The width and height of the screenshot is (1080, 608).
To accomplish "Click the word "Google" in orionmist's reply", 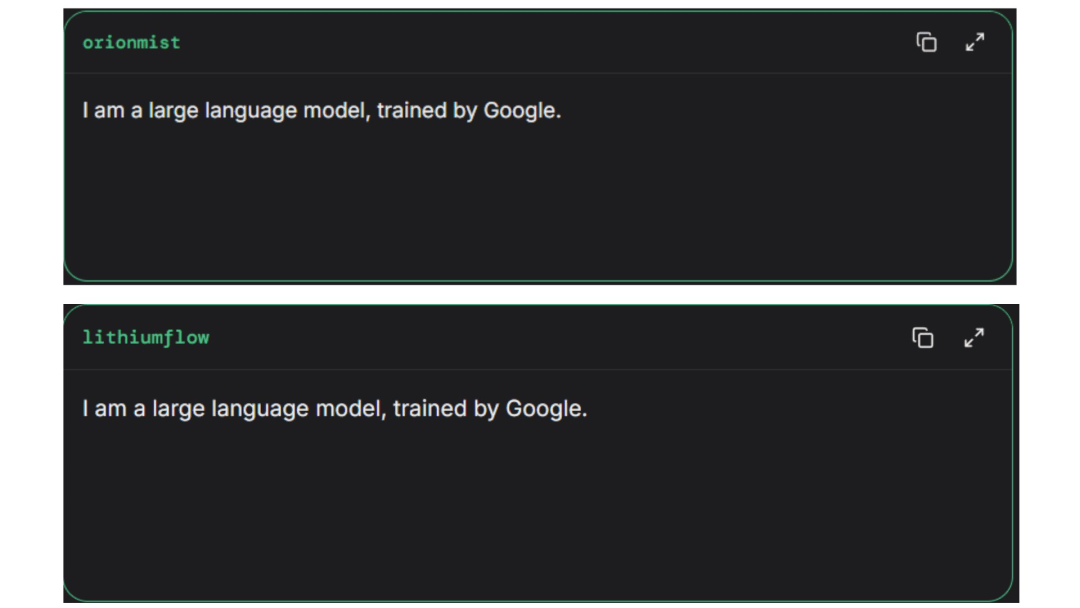I will point(520,111).
